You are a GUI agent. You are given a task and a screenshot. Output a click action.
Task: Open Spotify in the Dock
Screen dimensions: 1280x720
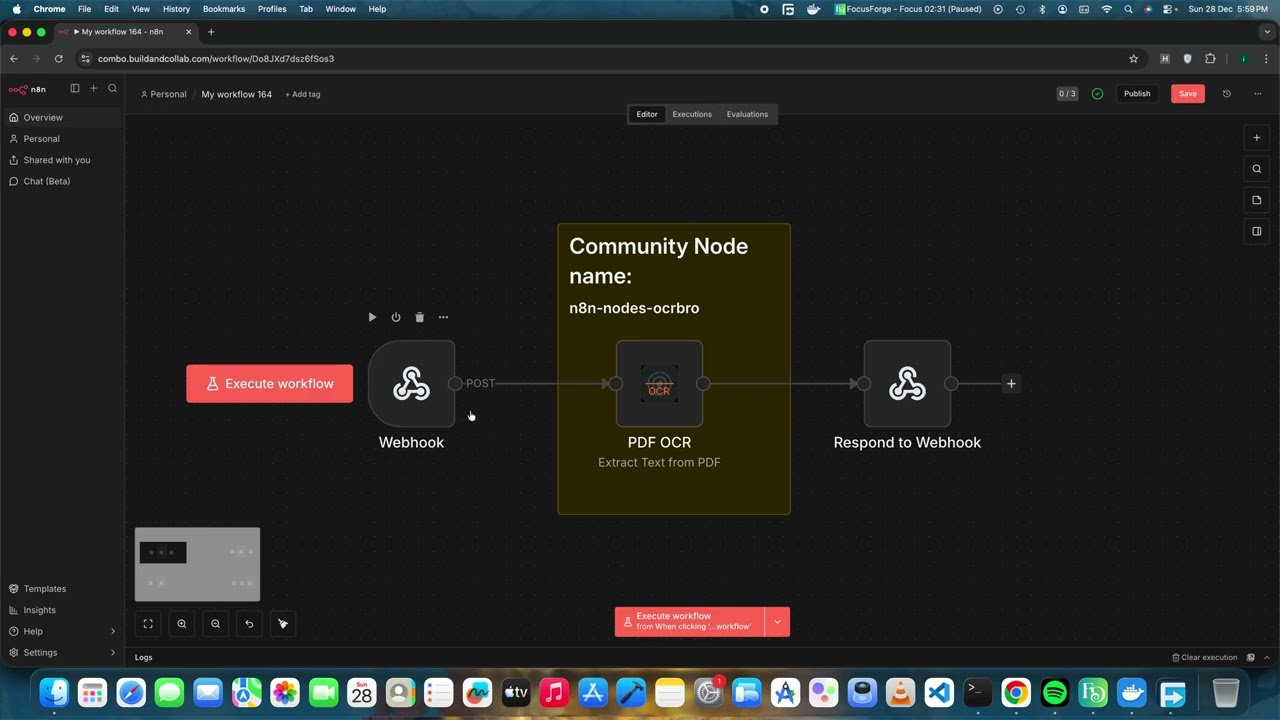click(1055, 692)
